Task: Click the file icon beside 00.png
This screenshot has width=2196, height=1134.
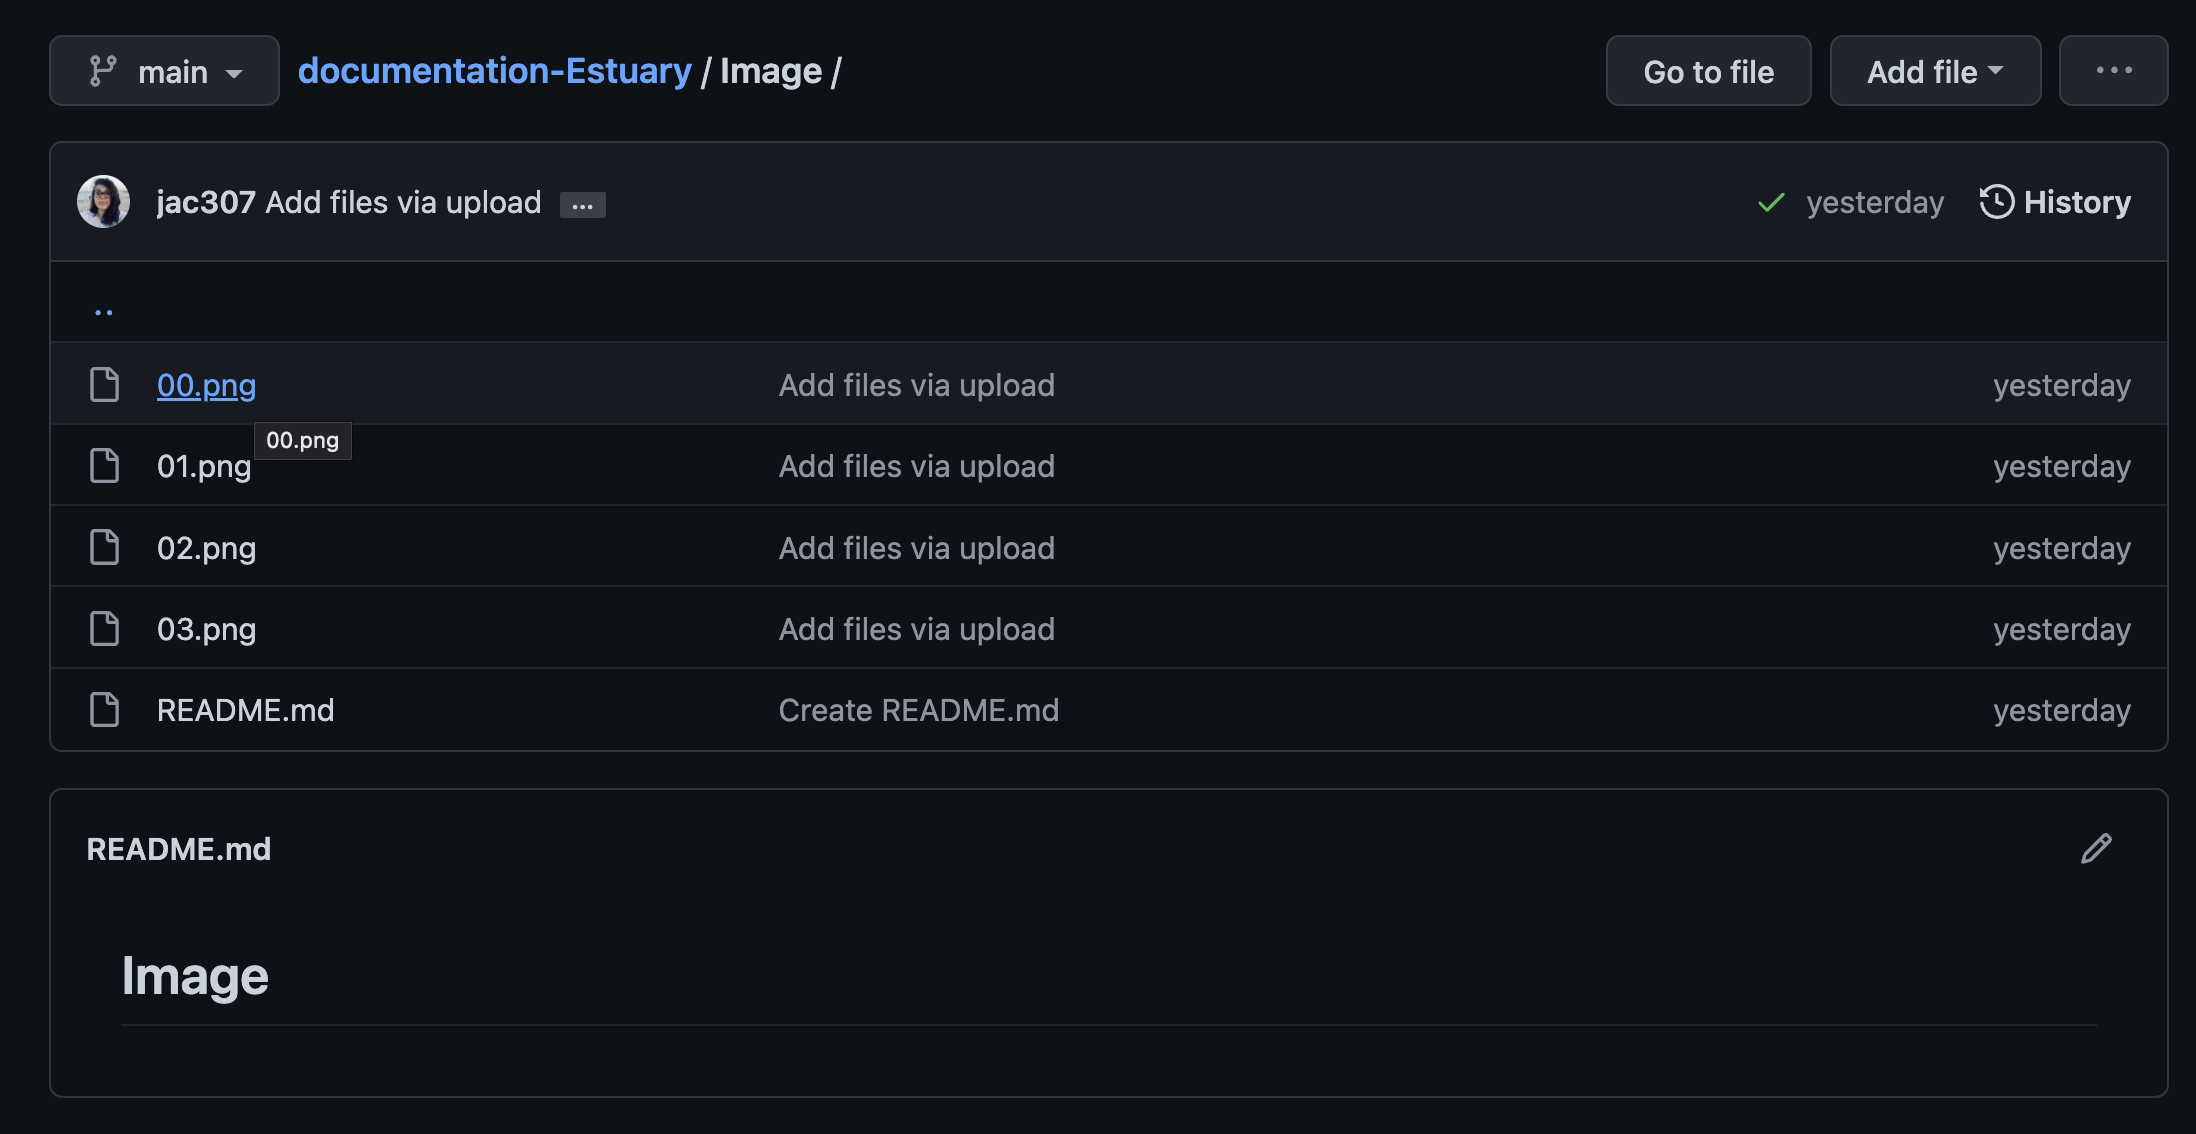Action: tap(104, 385)
